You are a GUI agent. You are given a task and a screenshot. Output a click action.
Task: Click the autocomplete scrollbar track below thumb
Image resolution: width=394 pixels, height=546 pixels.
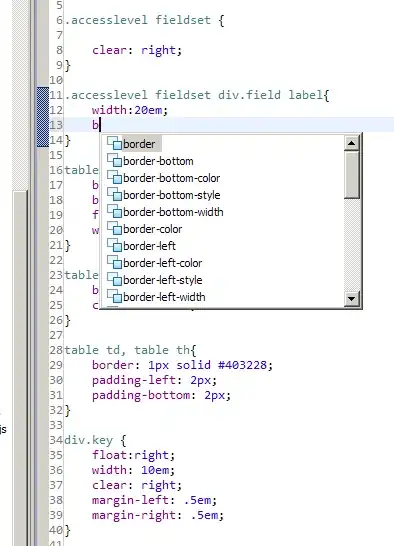click(x=351, y=245)
